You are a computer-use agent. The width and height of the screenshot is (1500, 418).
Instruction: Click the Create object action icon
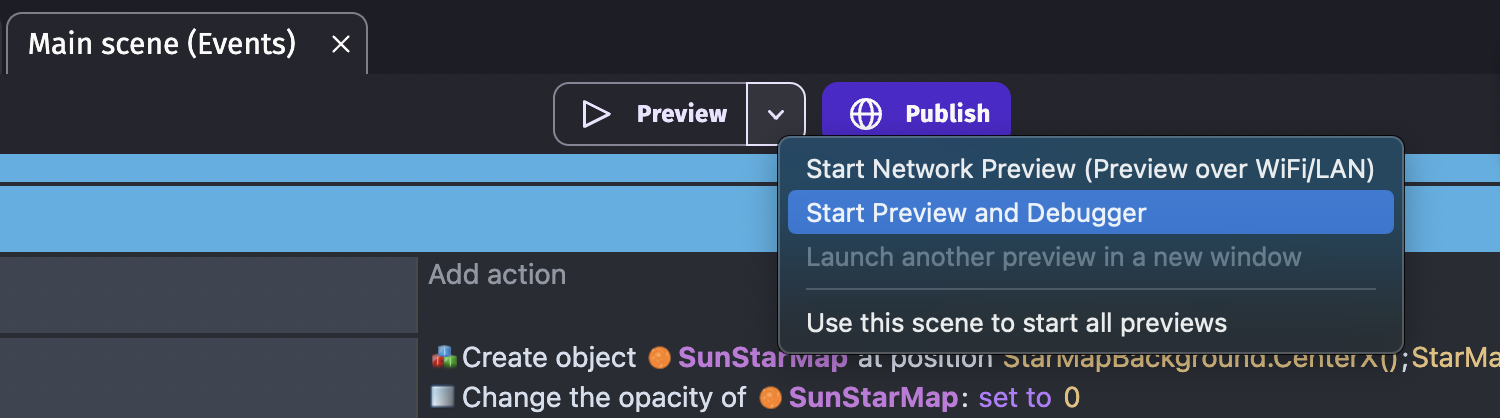(x=443, y=357)
